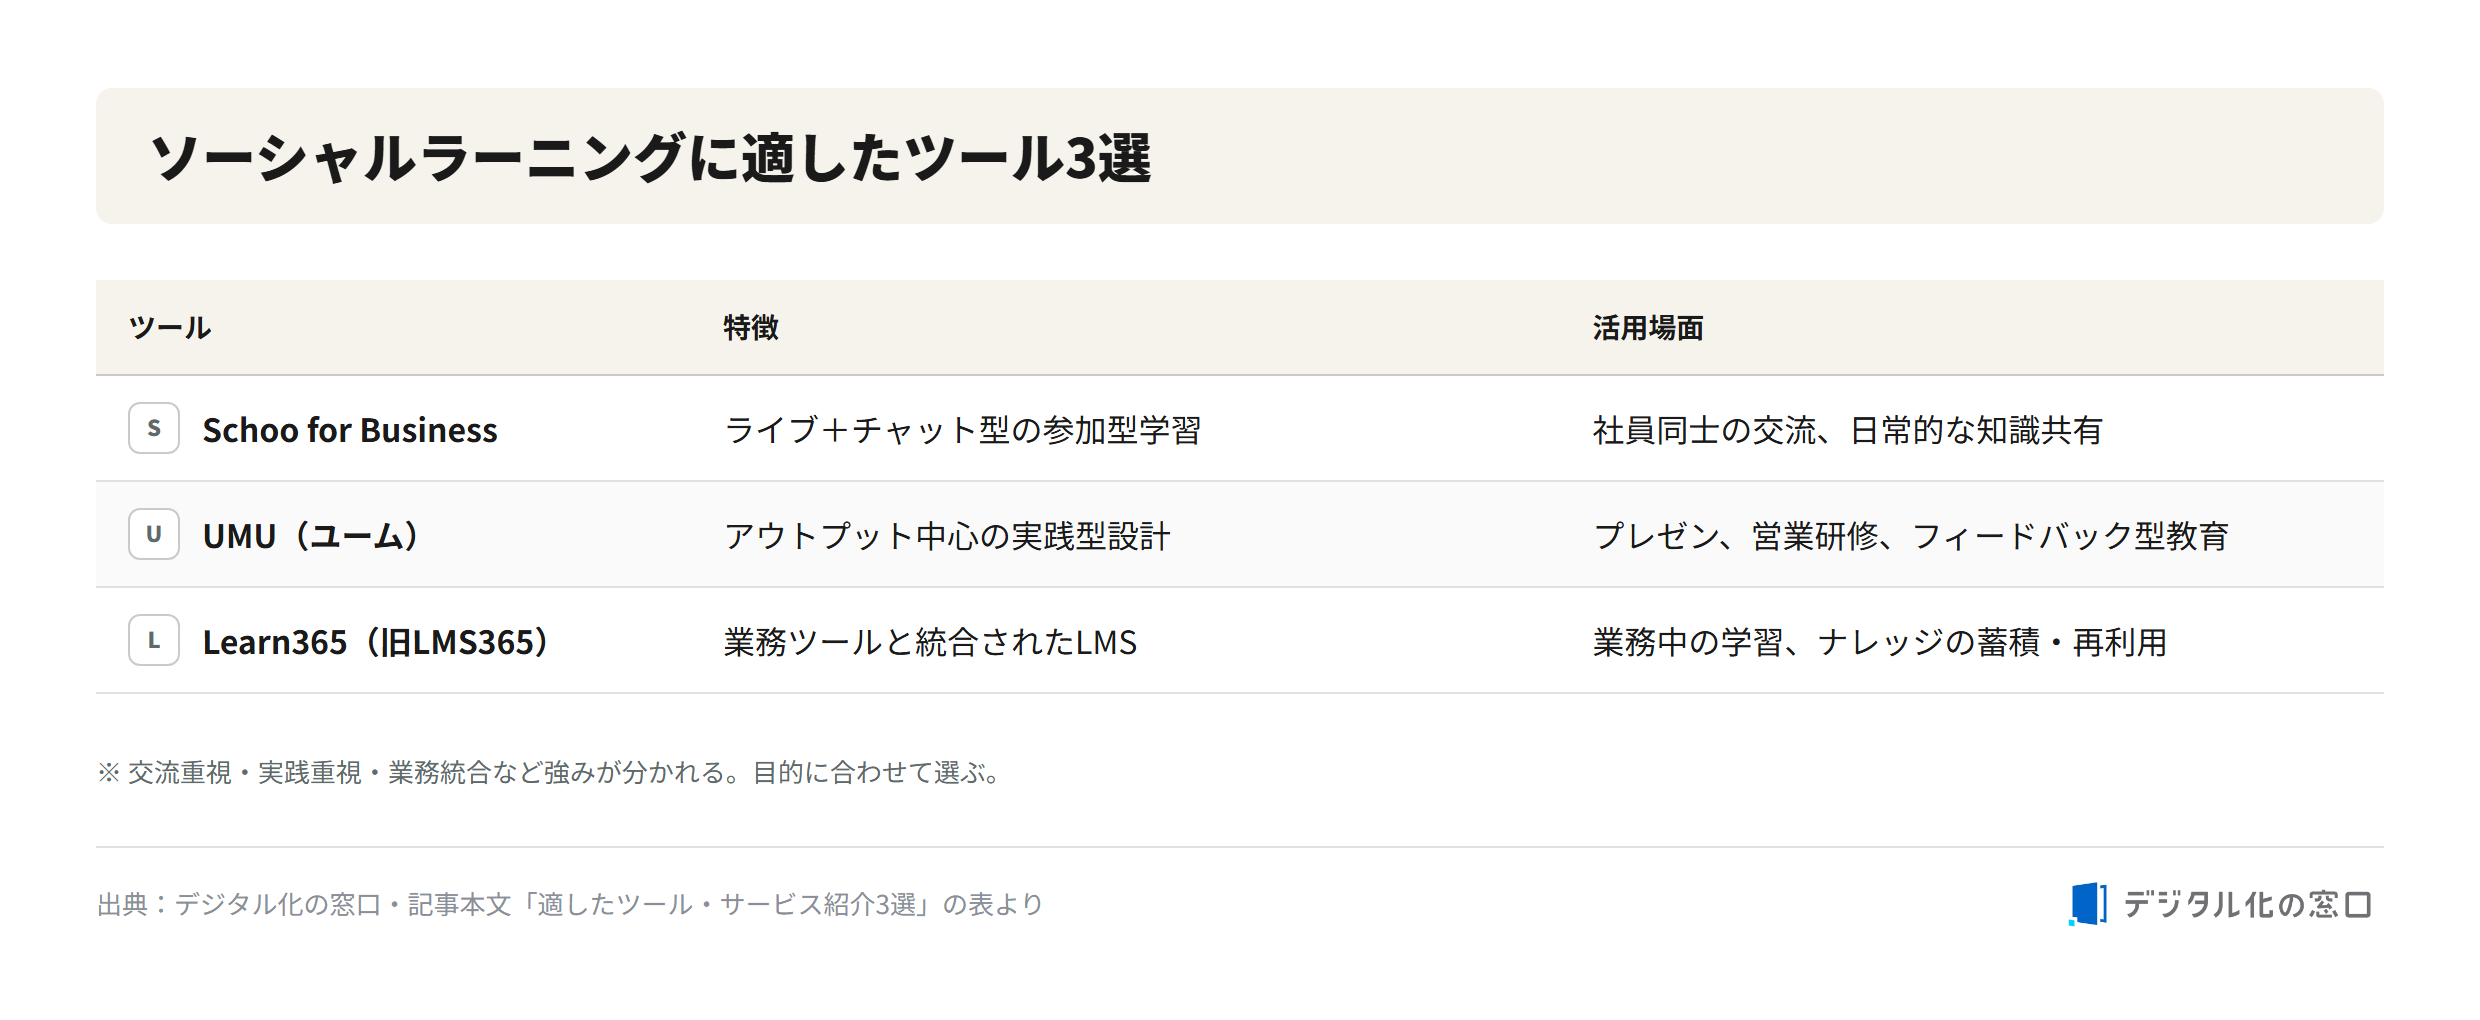Click the S badge icon beside Schoo
Screen dimensions: 2480x1020
click(154, 428)
